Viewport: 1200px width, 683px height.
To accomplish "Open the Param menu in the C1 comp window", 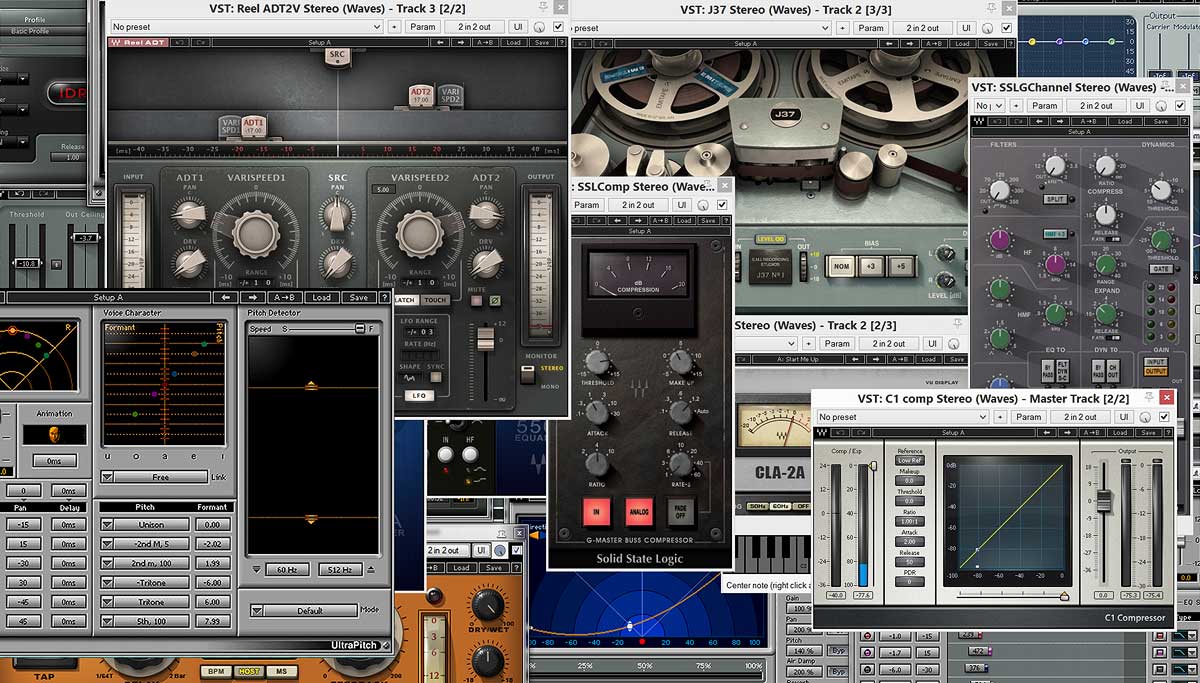I will click(x=1030, y=416).
